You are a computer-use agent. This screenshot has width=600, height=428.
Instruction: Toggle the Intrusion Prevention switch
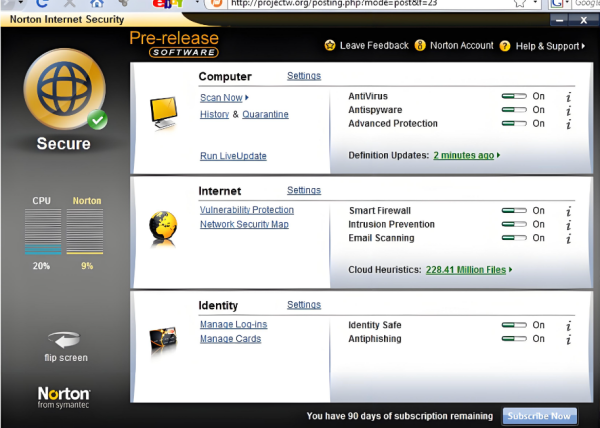pos(514,224)
